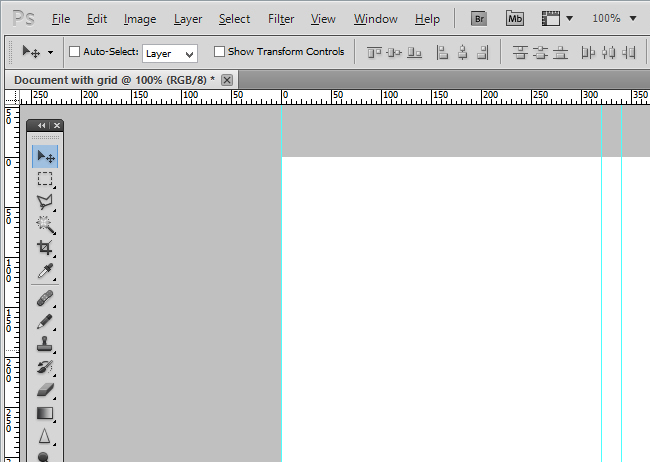Open the Layer menu
Image resolution: width=650 pixels, height=462 pixels.
[188, 19]
